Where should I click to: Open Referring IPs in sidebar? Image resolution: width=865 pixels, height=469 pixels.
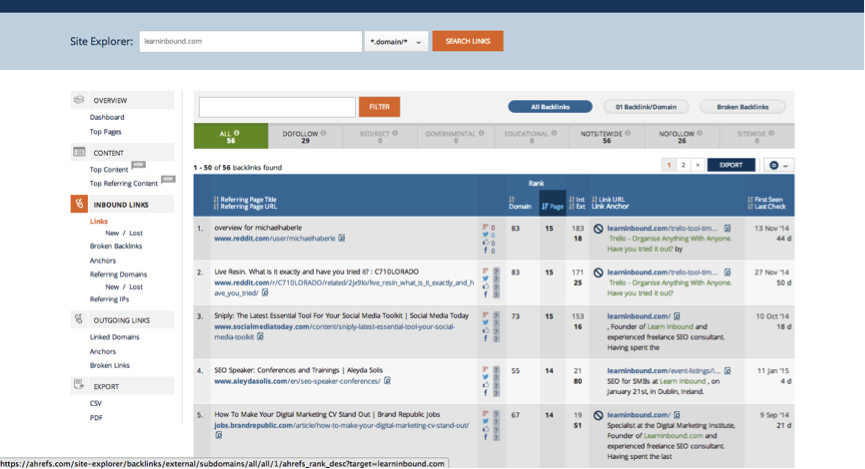tap(109, 299)
